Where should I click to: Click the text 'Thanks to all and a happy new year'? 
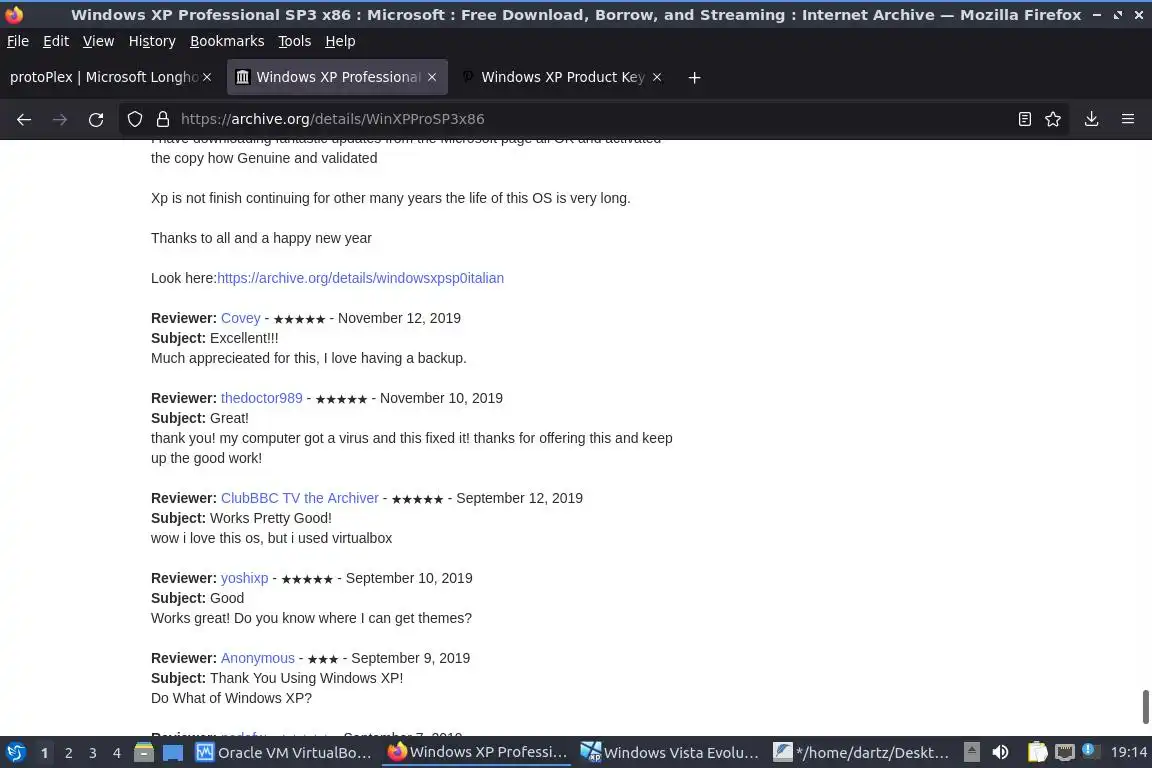coord(261,238)
